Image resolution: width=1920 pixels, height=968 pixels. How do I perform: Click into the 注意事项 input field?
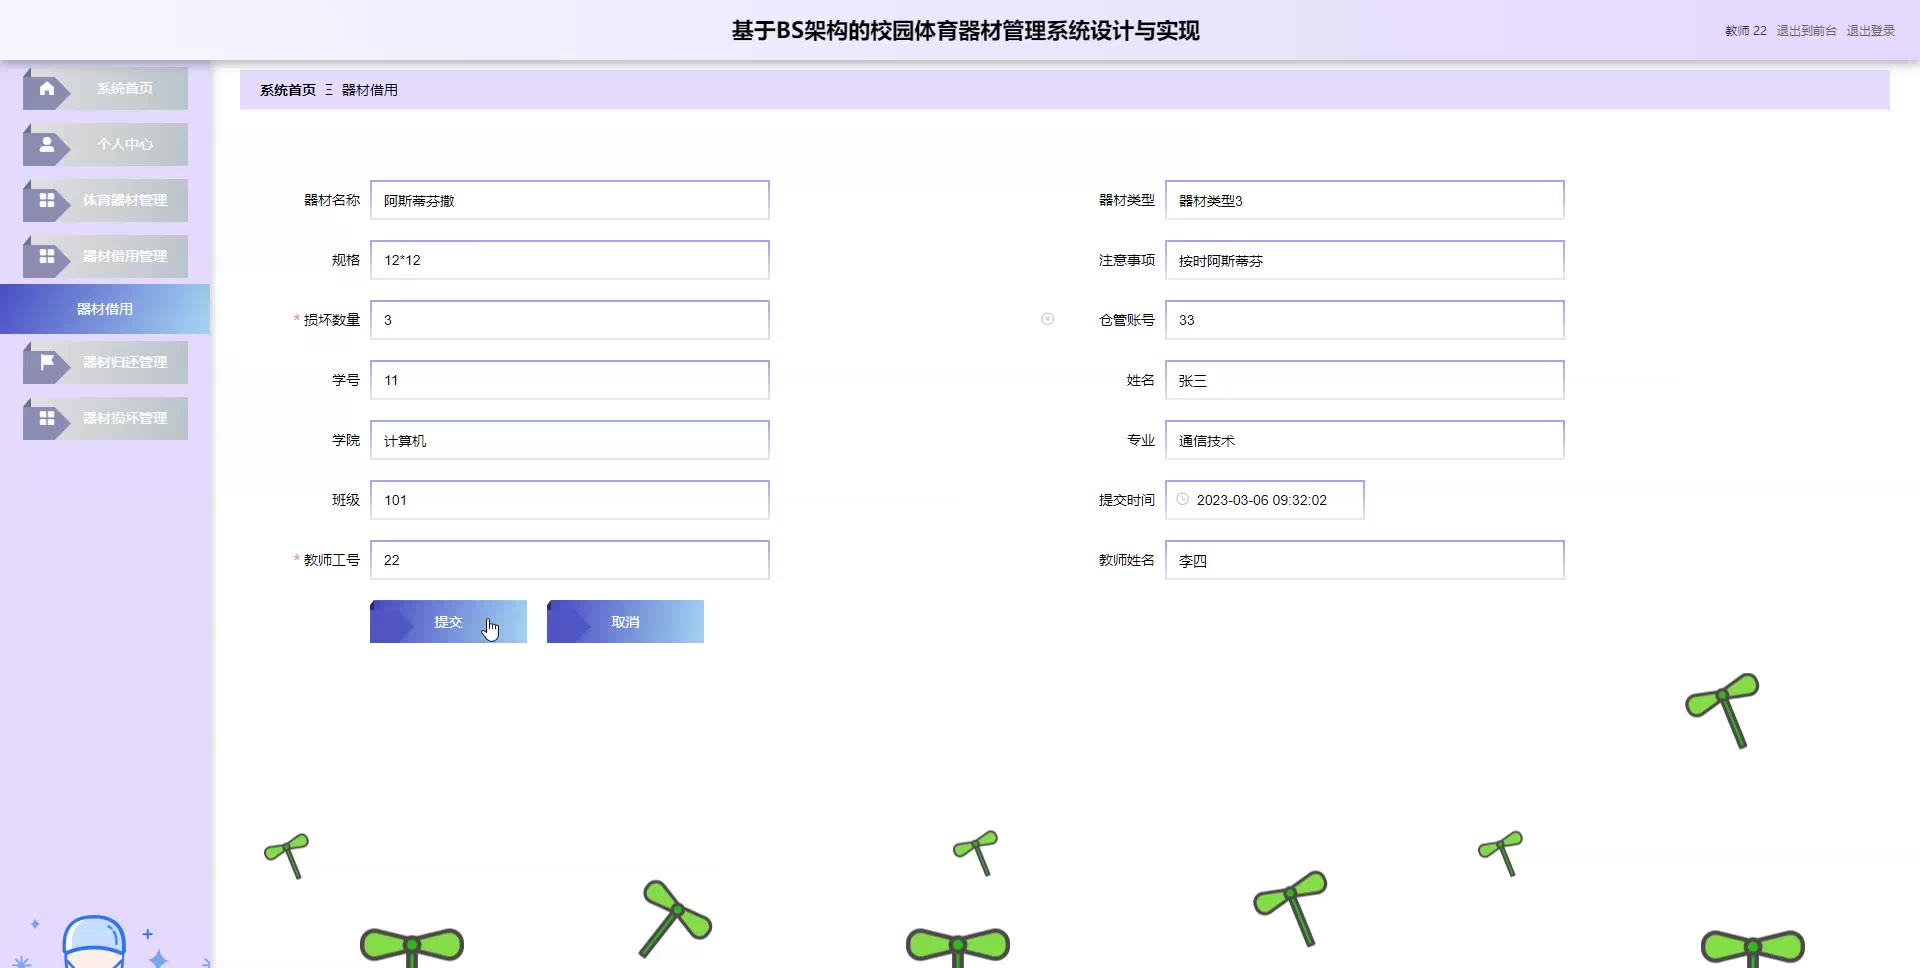click(x=1365, y=260)
